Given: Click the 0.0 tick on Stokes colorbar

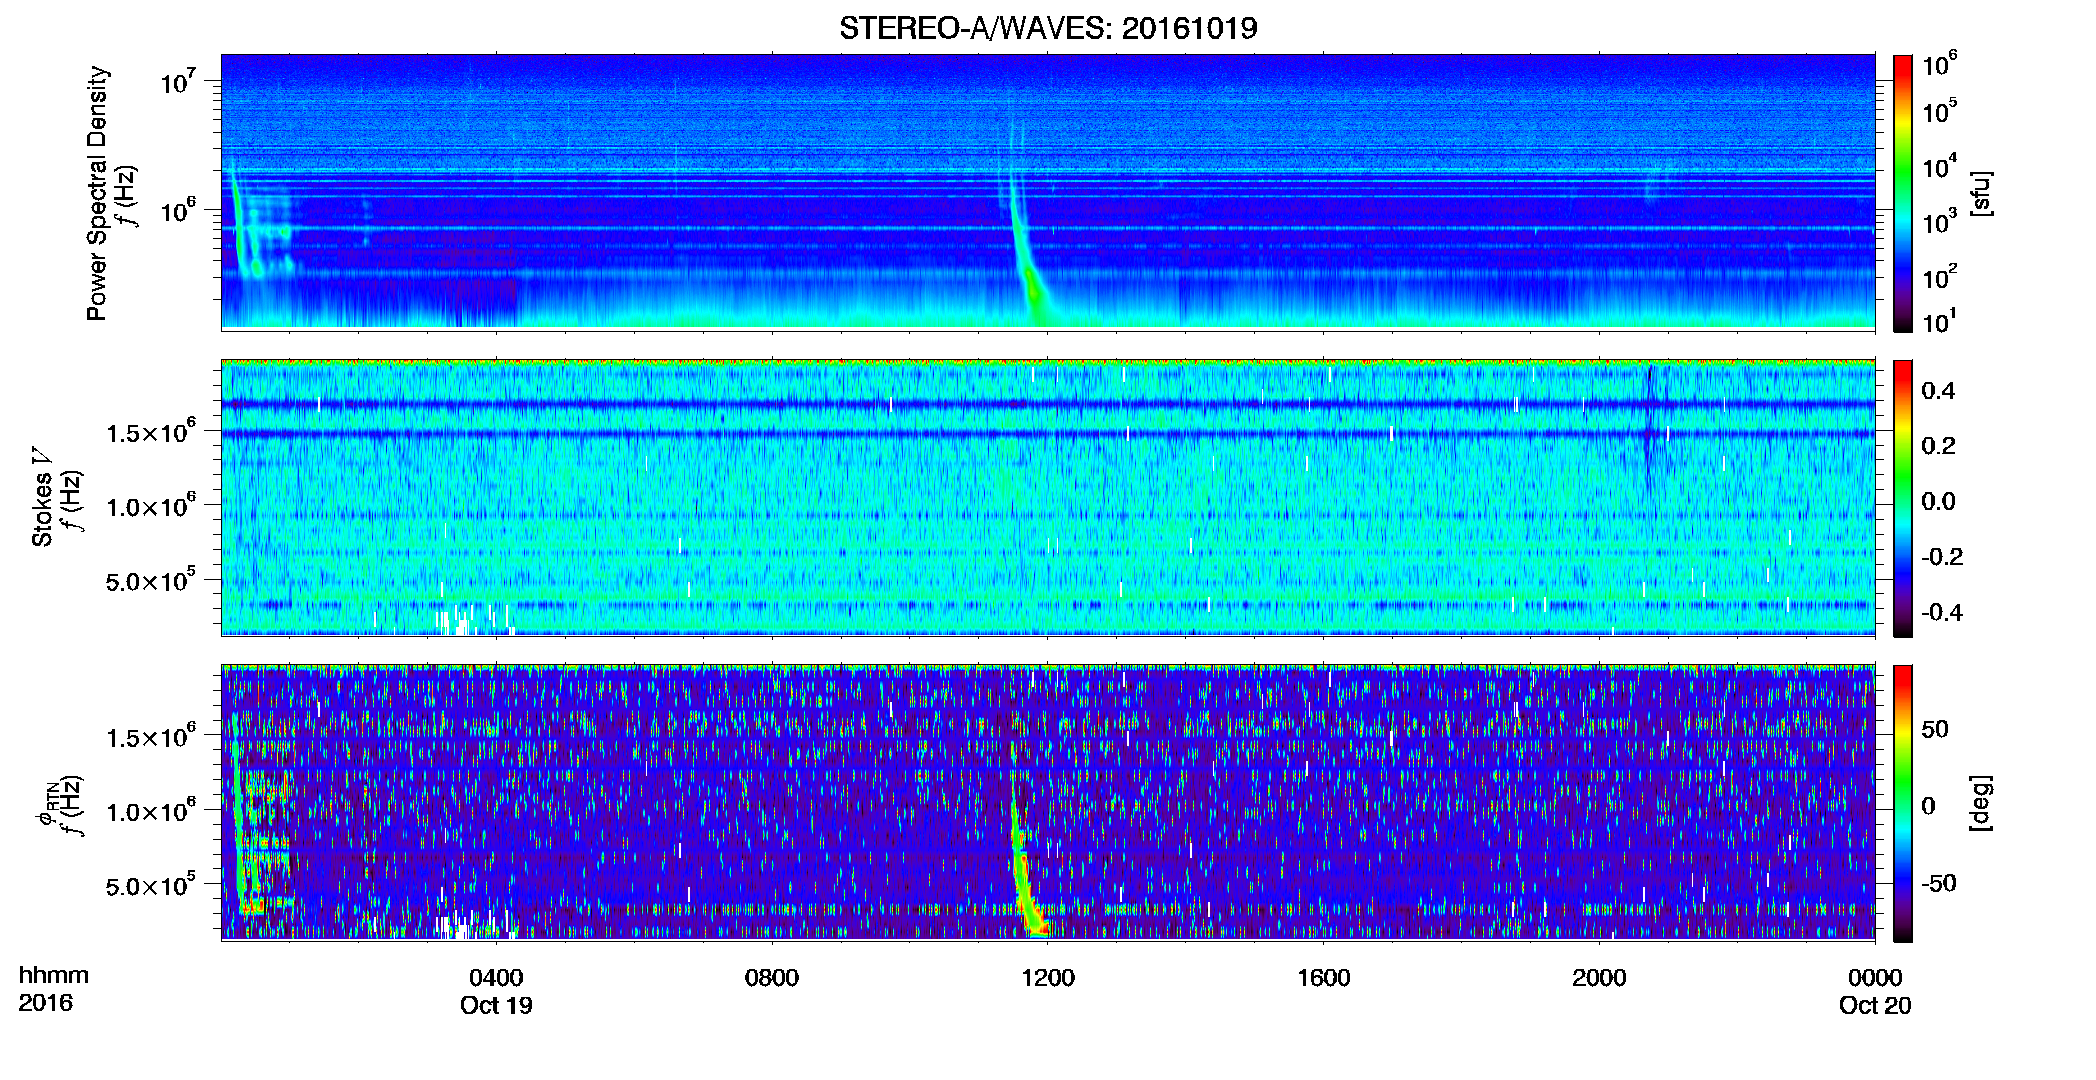Looking at the screenshot, I should click(1938, 501).
